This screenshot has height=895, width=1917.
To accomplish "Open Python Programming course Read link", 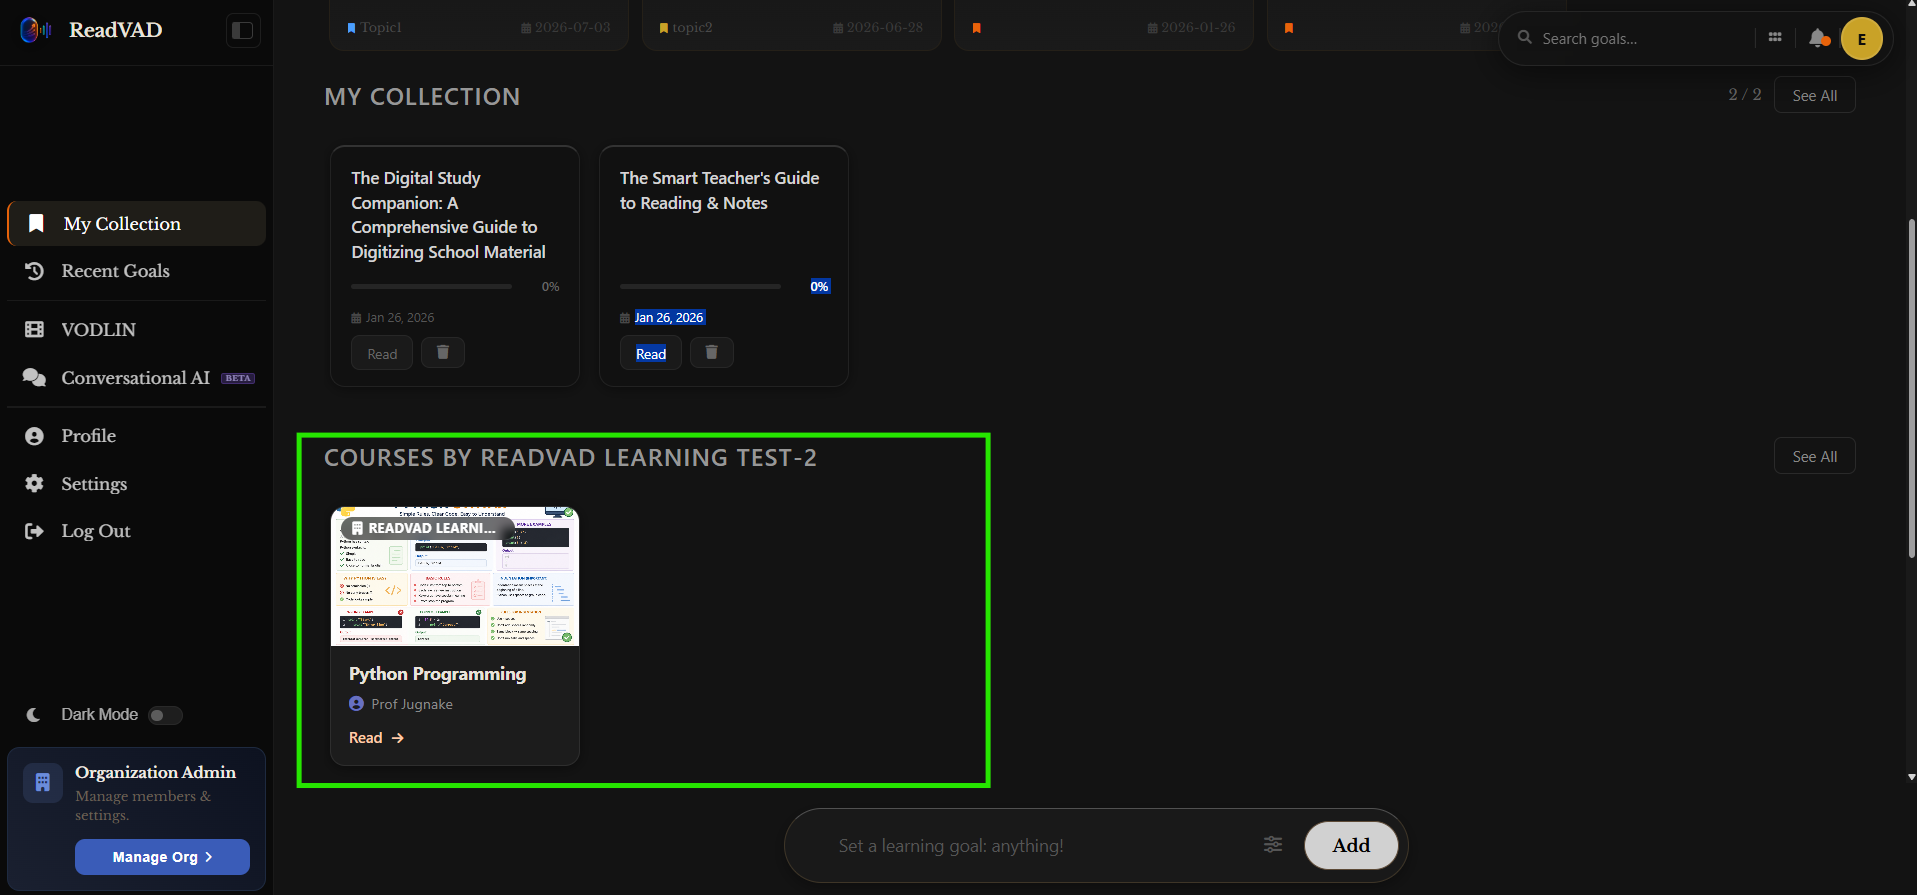I will [x=376, y=738].
